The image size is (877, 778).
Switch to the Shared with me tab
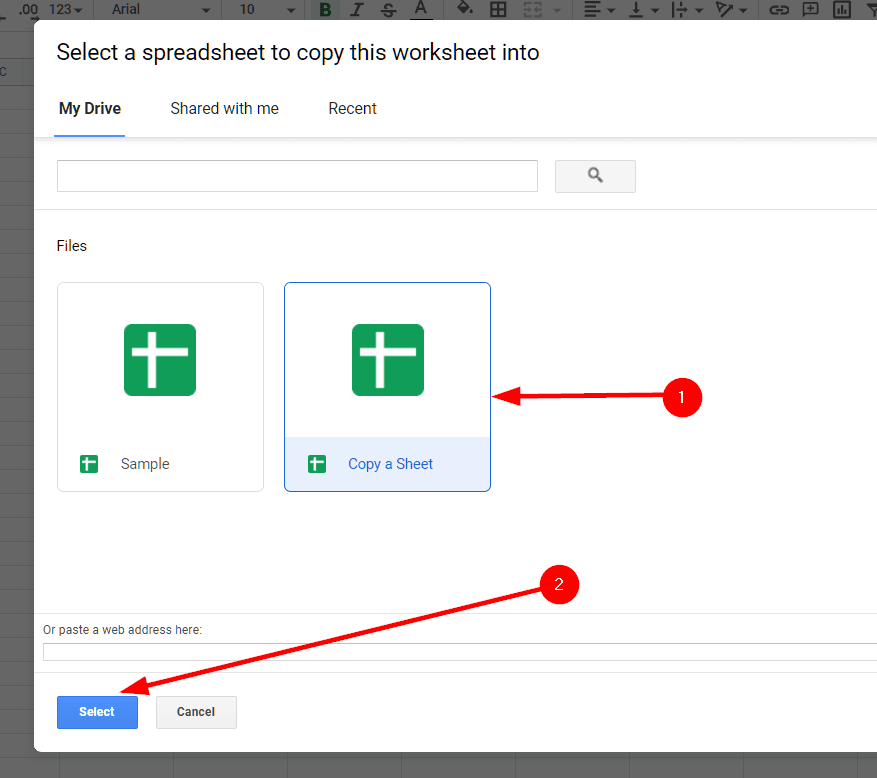tap(224, 109)
